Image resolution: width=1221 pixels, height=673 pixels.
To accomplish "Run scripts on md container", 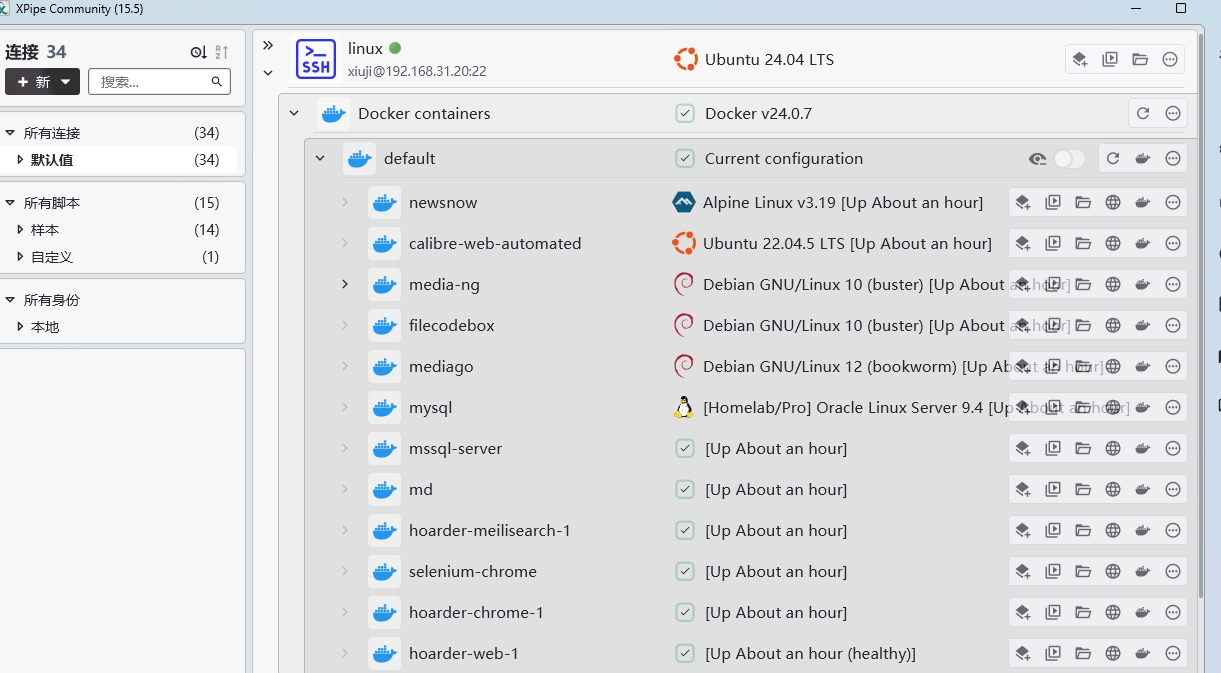I will click(1053, 489).
